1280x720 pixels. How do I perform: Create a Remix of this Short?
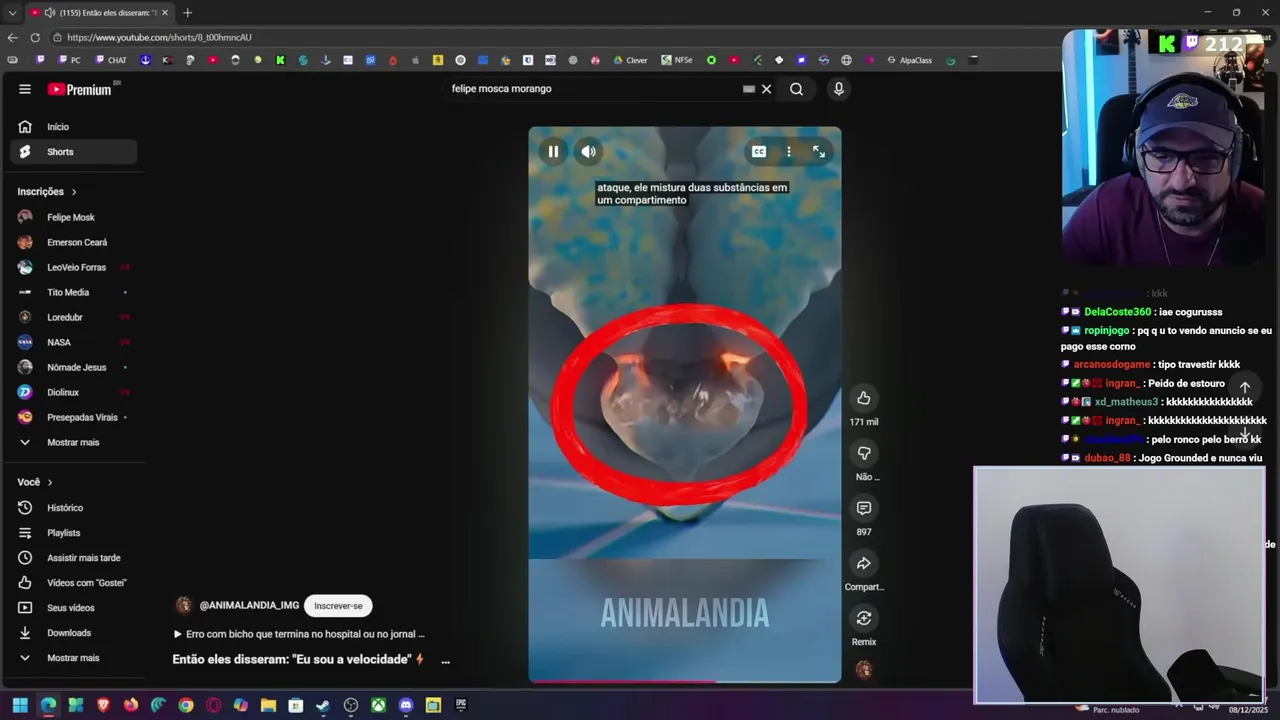(x=864, y=618)
